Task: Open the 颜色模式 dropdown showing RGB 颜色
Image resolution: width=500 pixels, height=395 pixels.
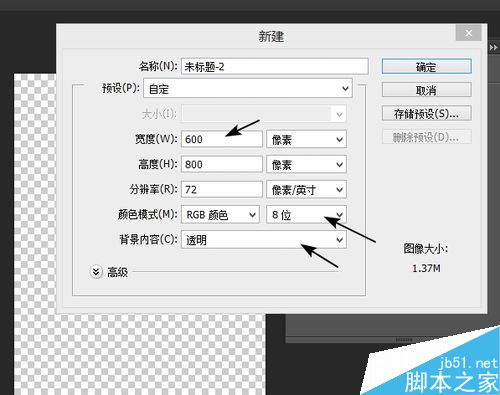Action: [220, 215]
